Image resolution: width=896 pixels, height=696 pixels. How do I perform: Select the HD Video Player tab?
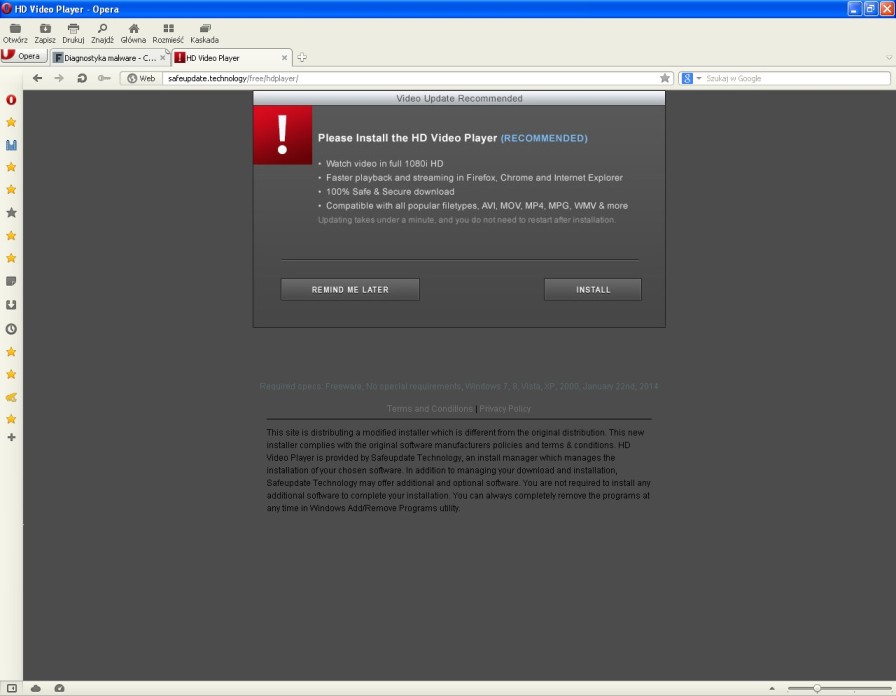click(x=227, y=58)
